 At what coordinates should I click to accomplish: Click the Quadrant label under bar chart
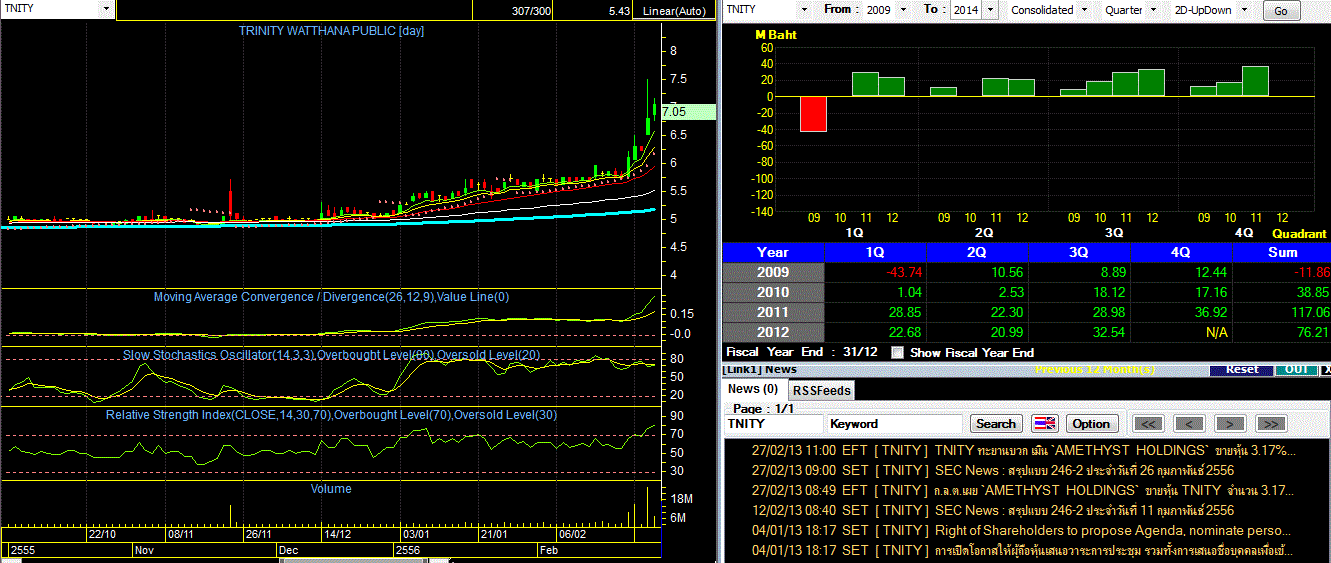pos(1299,233)
